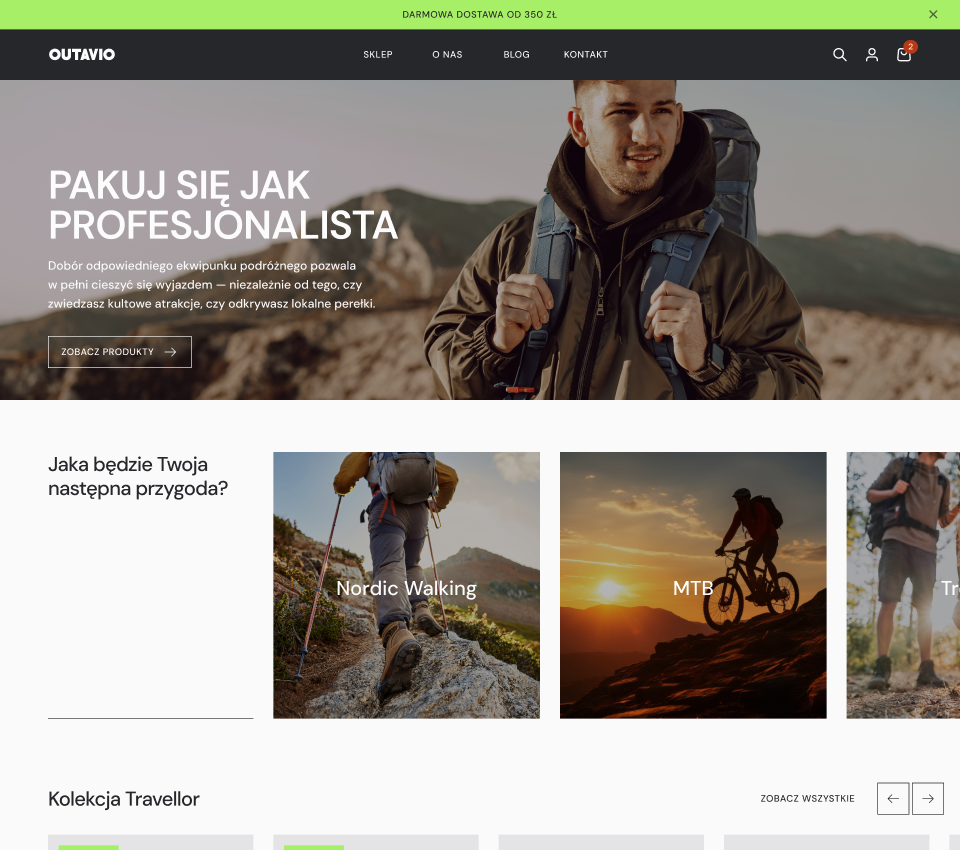
Task: Go to next Travellor collection slide
Action: [x=928, y=798]
